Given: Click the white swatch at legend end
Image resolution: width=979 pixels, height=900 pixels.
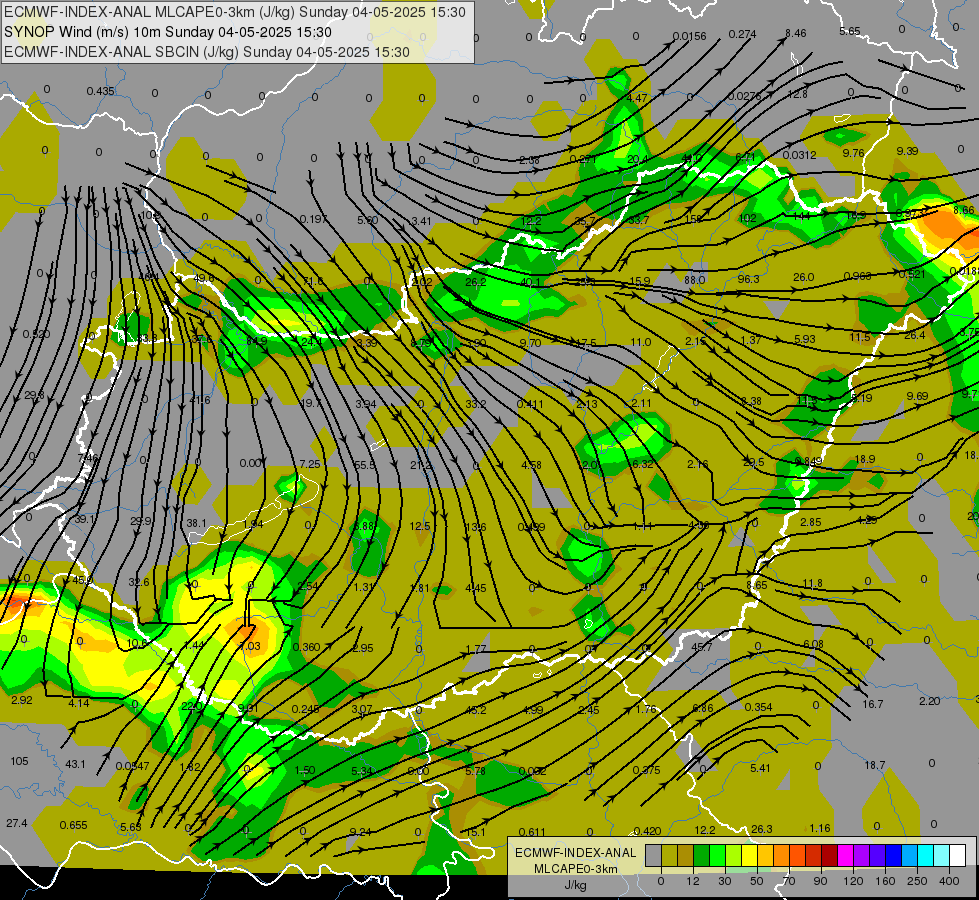Looking at the screenshot, I should pos(957,855).
